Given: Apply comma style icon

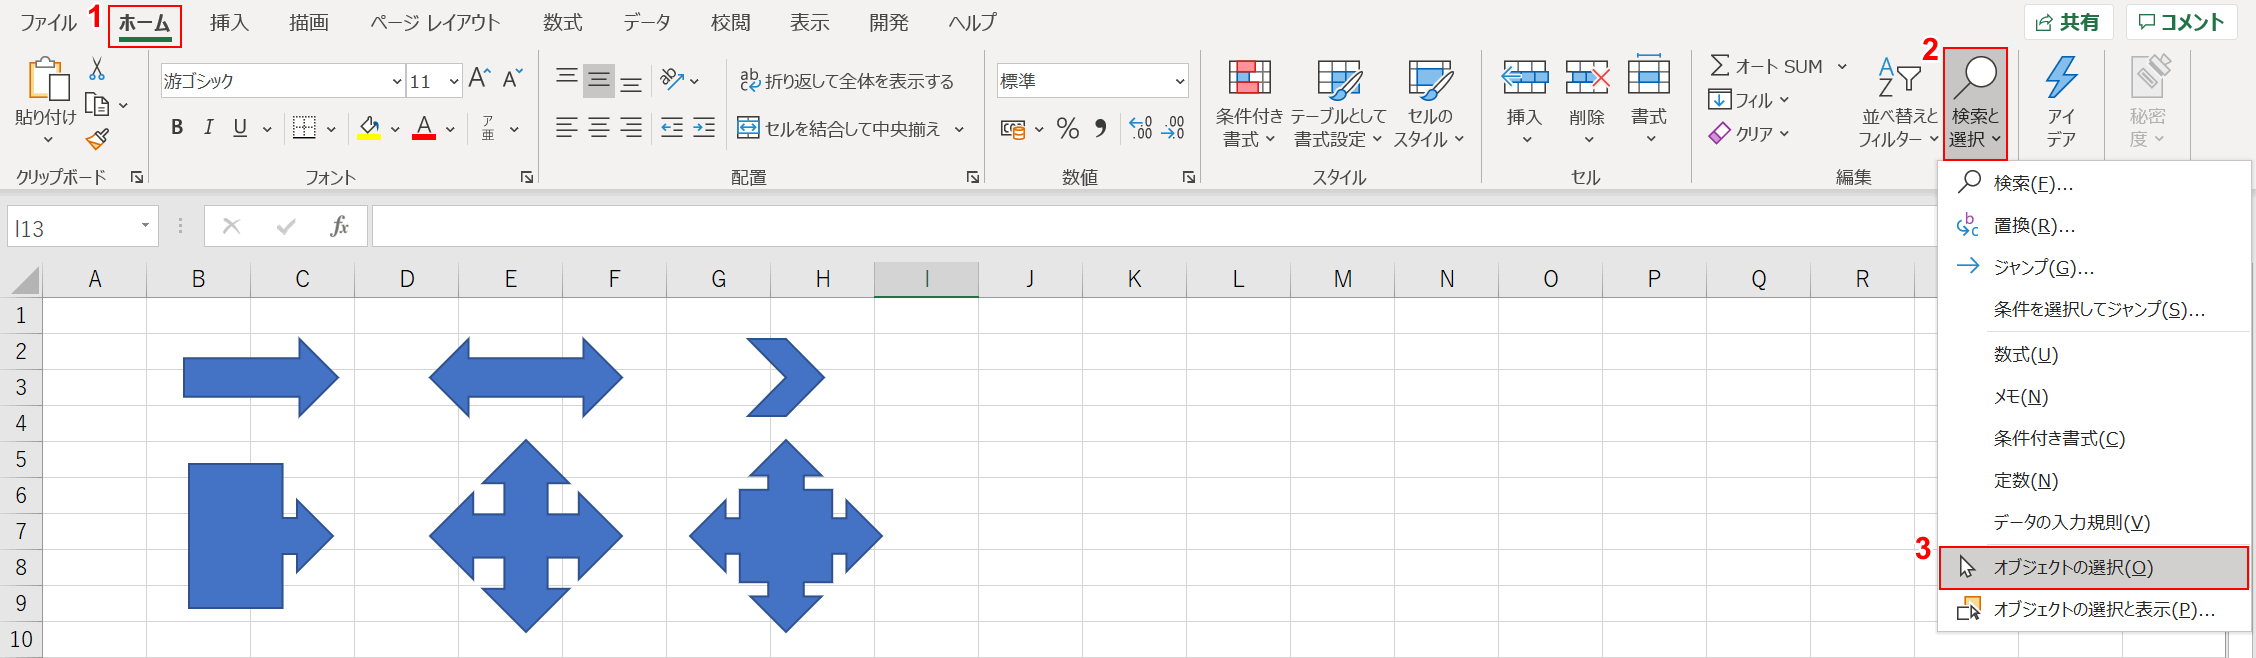Looking at the screenshot, I should click(1101, 128).
